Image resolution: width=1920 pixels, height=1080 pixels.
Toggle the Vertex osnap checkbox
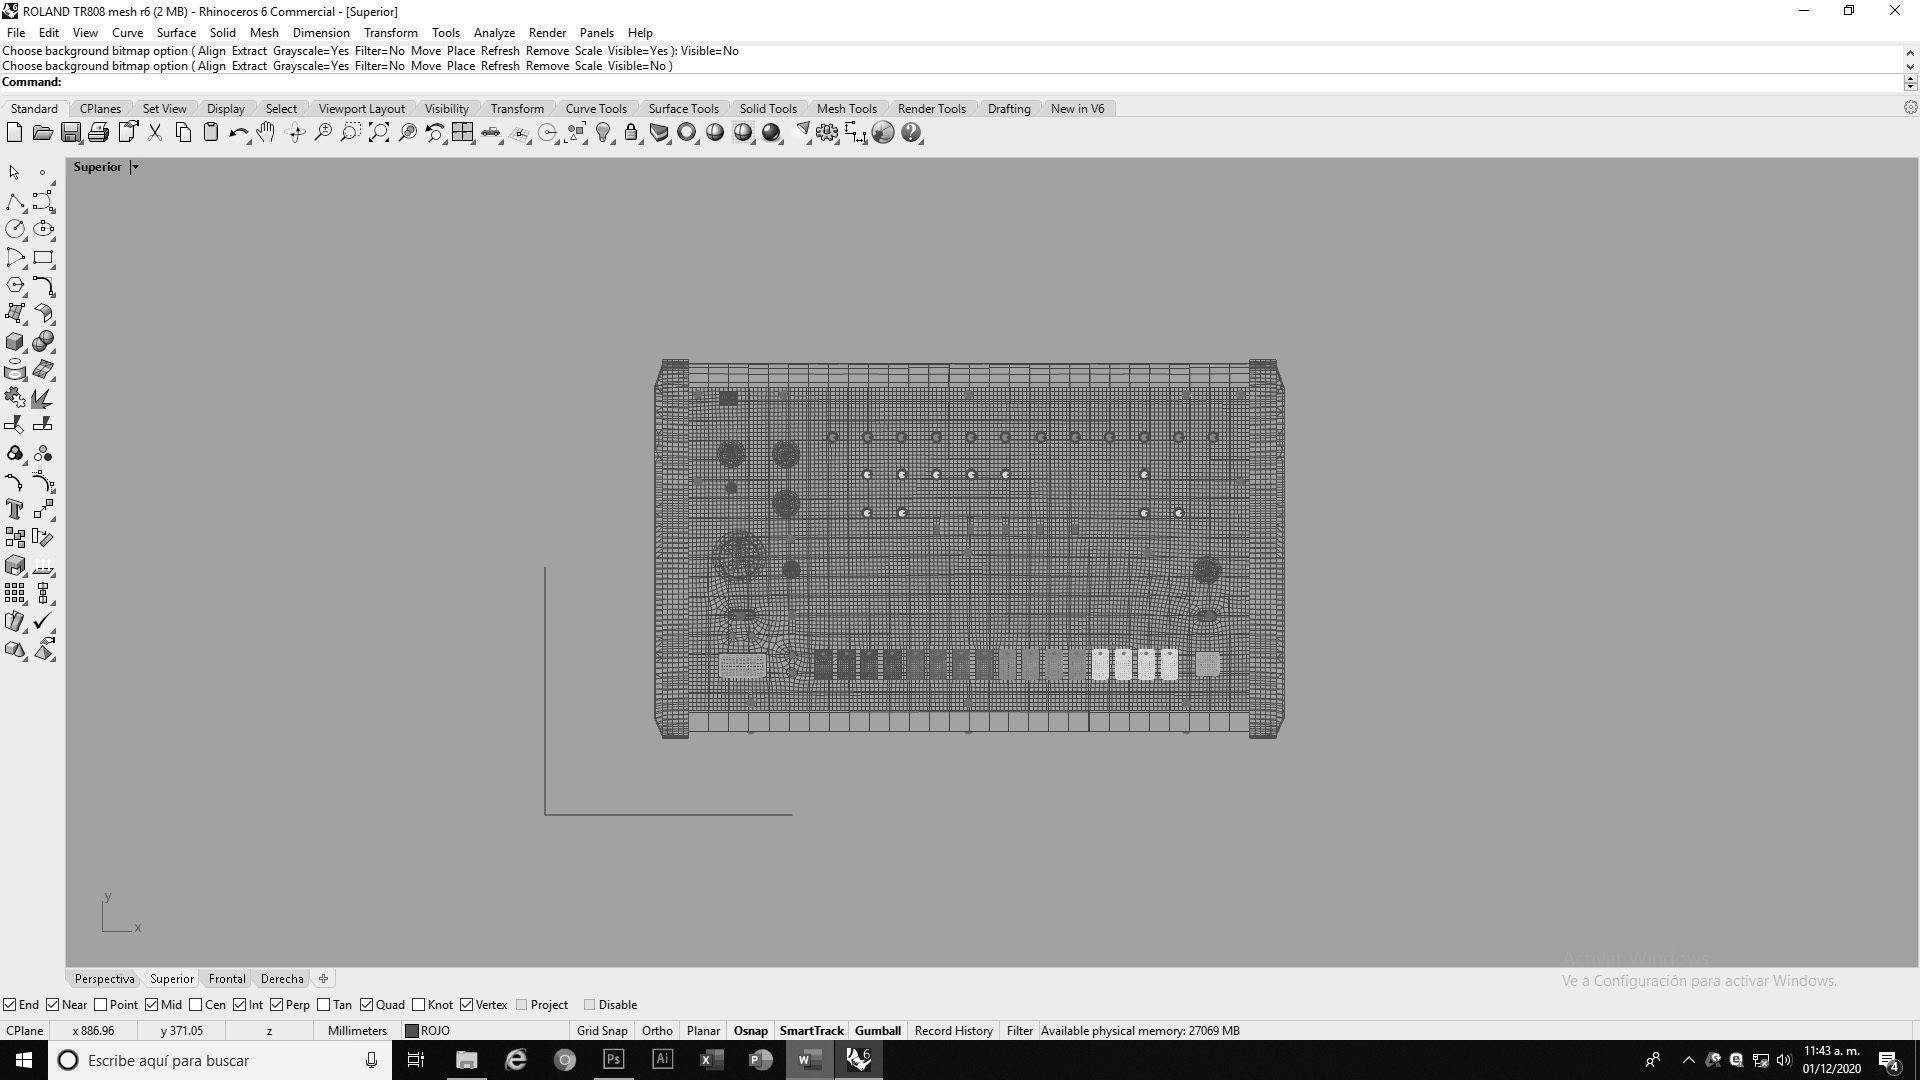click(x=466, y=1005)
